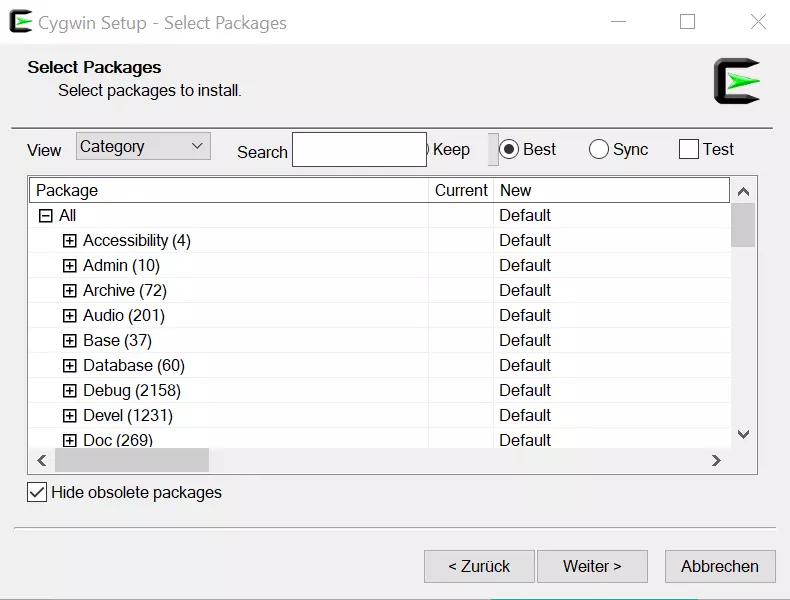This screenshot has width=790, height=600.
Task: Collapse the All tree root
Action: point(44,215)
